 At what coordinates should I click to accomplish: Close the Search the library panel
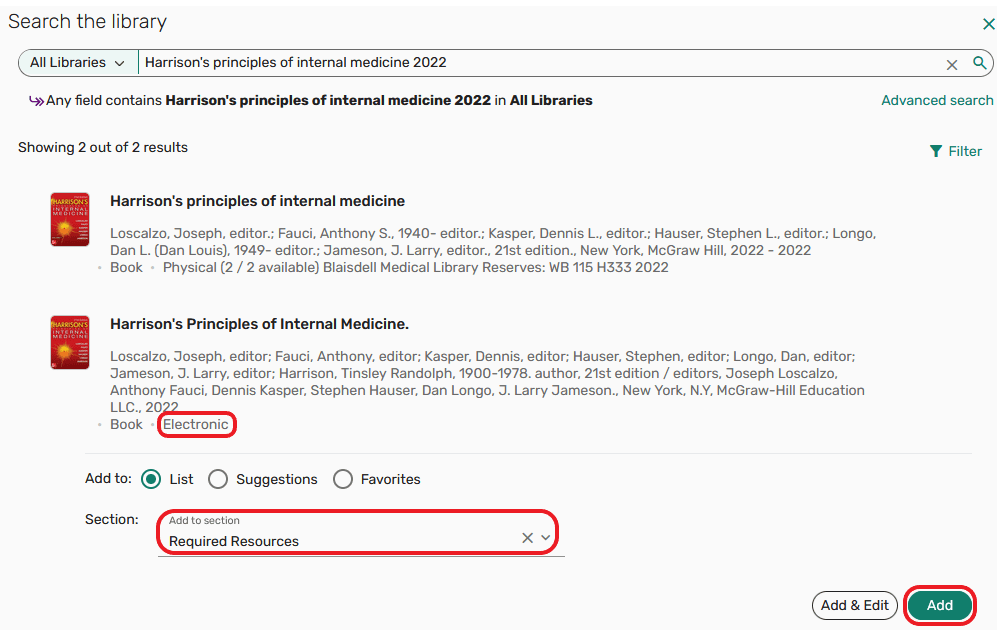point(988,24)
